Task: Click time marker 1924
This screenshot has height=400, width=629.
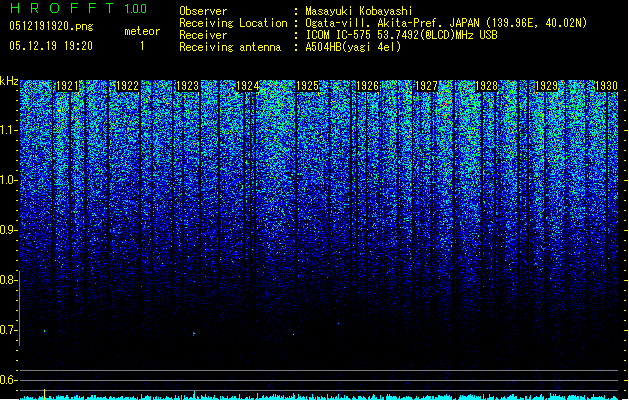Action: pos(248,86)
